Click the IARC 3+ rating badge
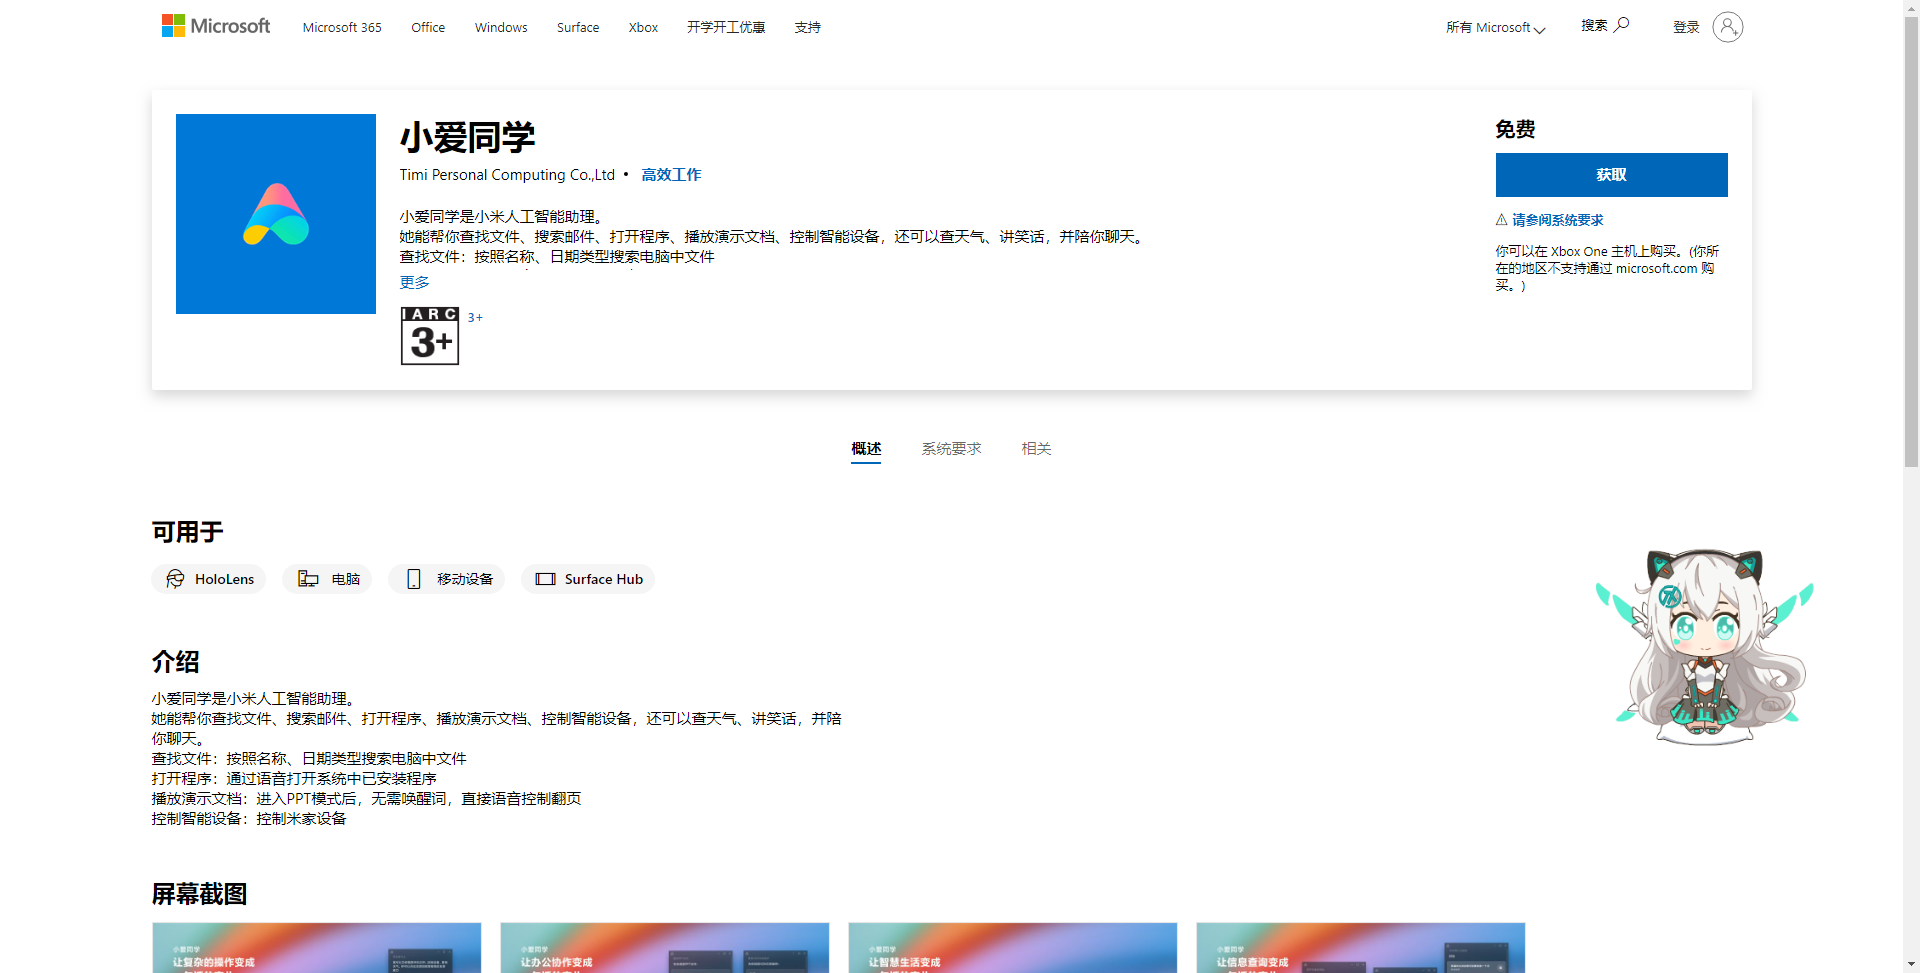1920x973 pixels. [x=430, y=336]
